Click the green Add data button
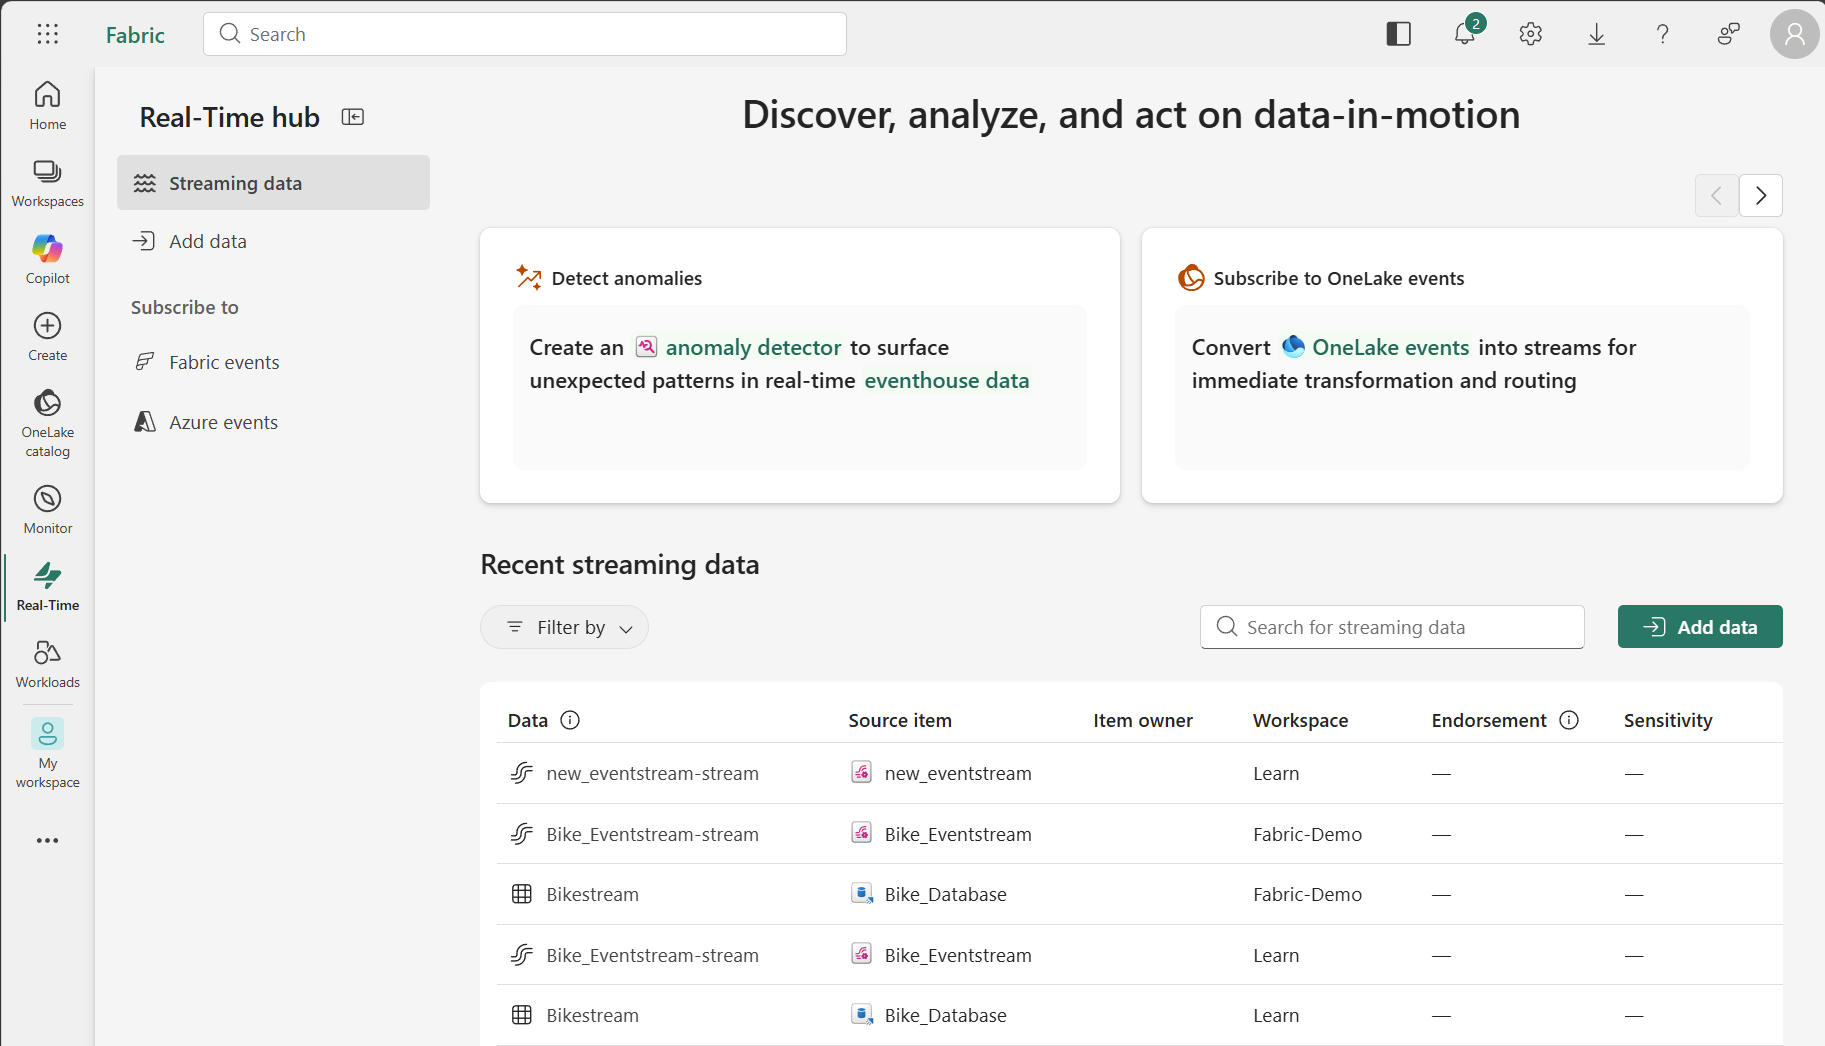 point(1699,627)
